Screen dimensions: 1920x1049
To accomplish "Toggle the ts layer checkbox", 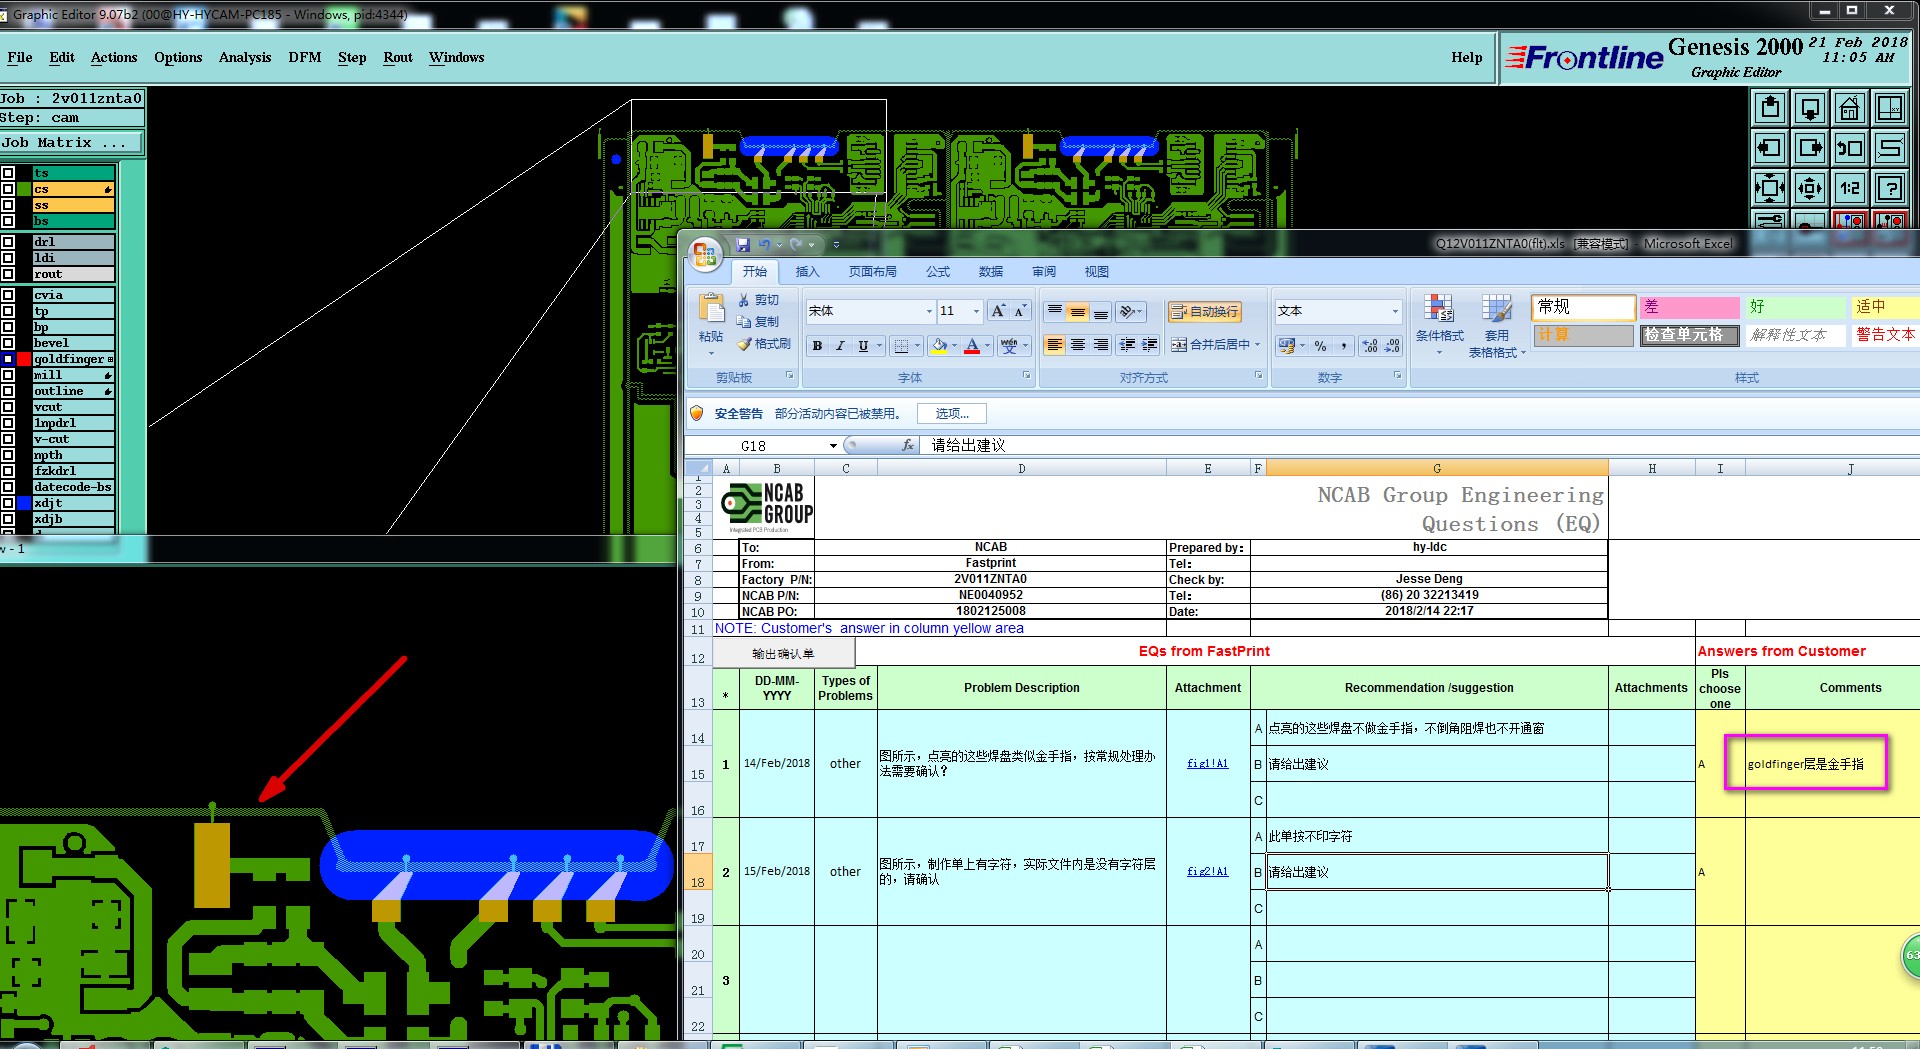I will [x=8, y=173].
